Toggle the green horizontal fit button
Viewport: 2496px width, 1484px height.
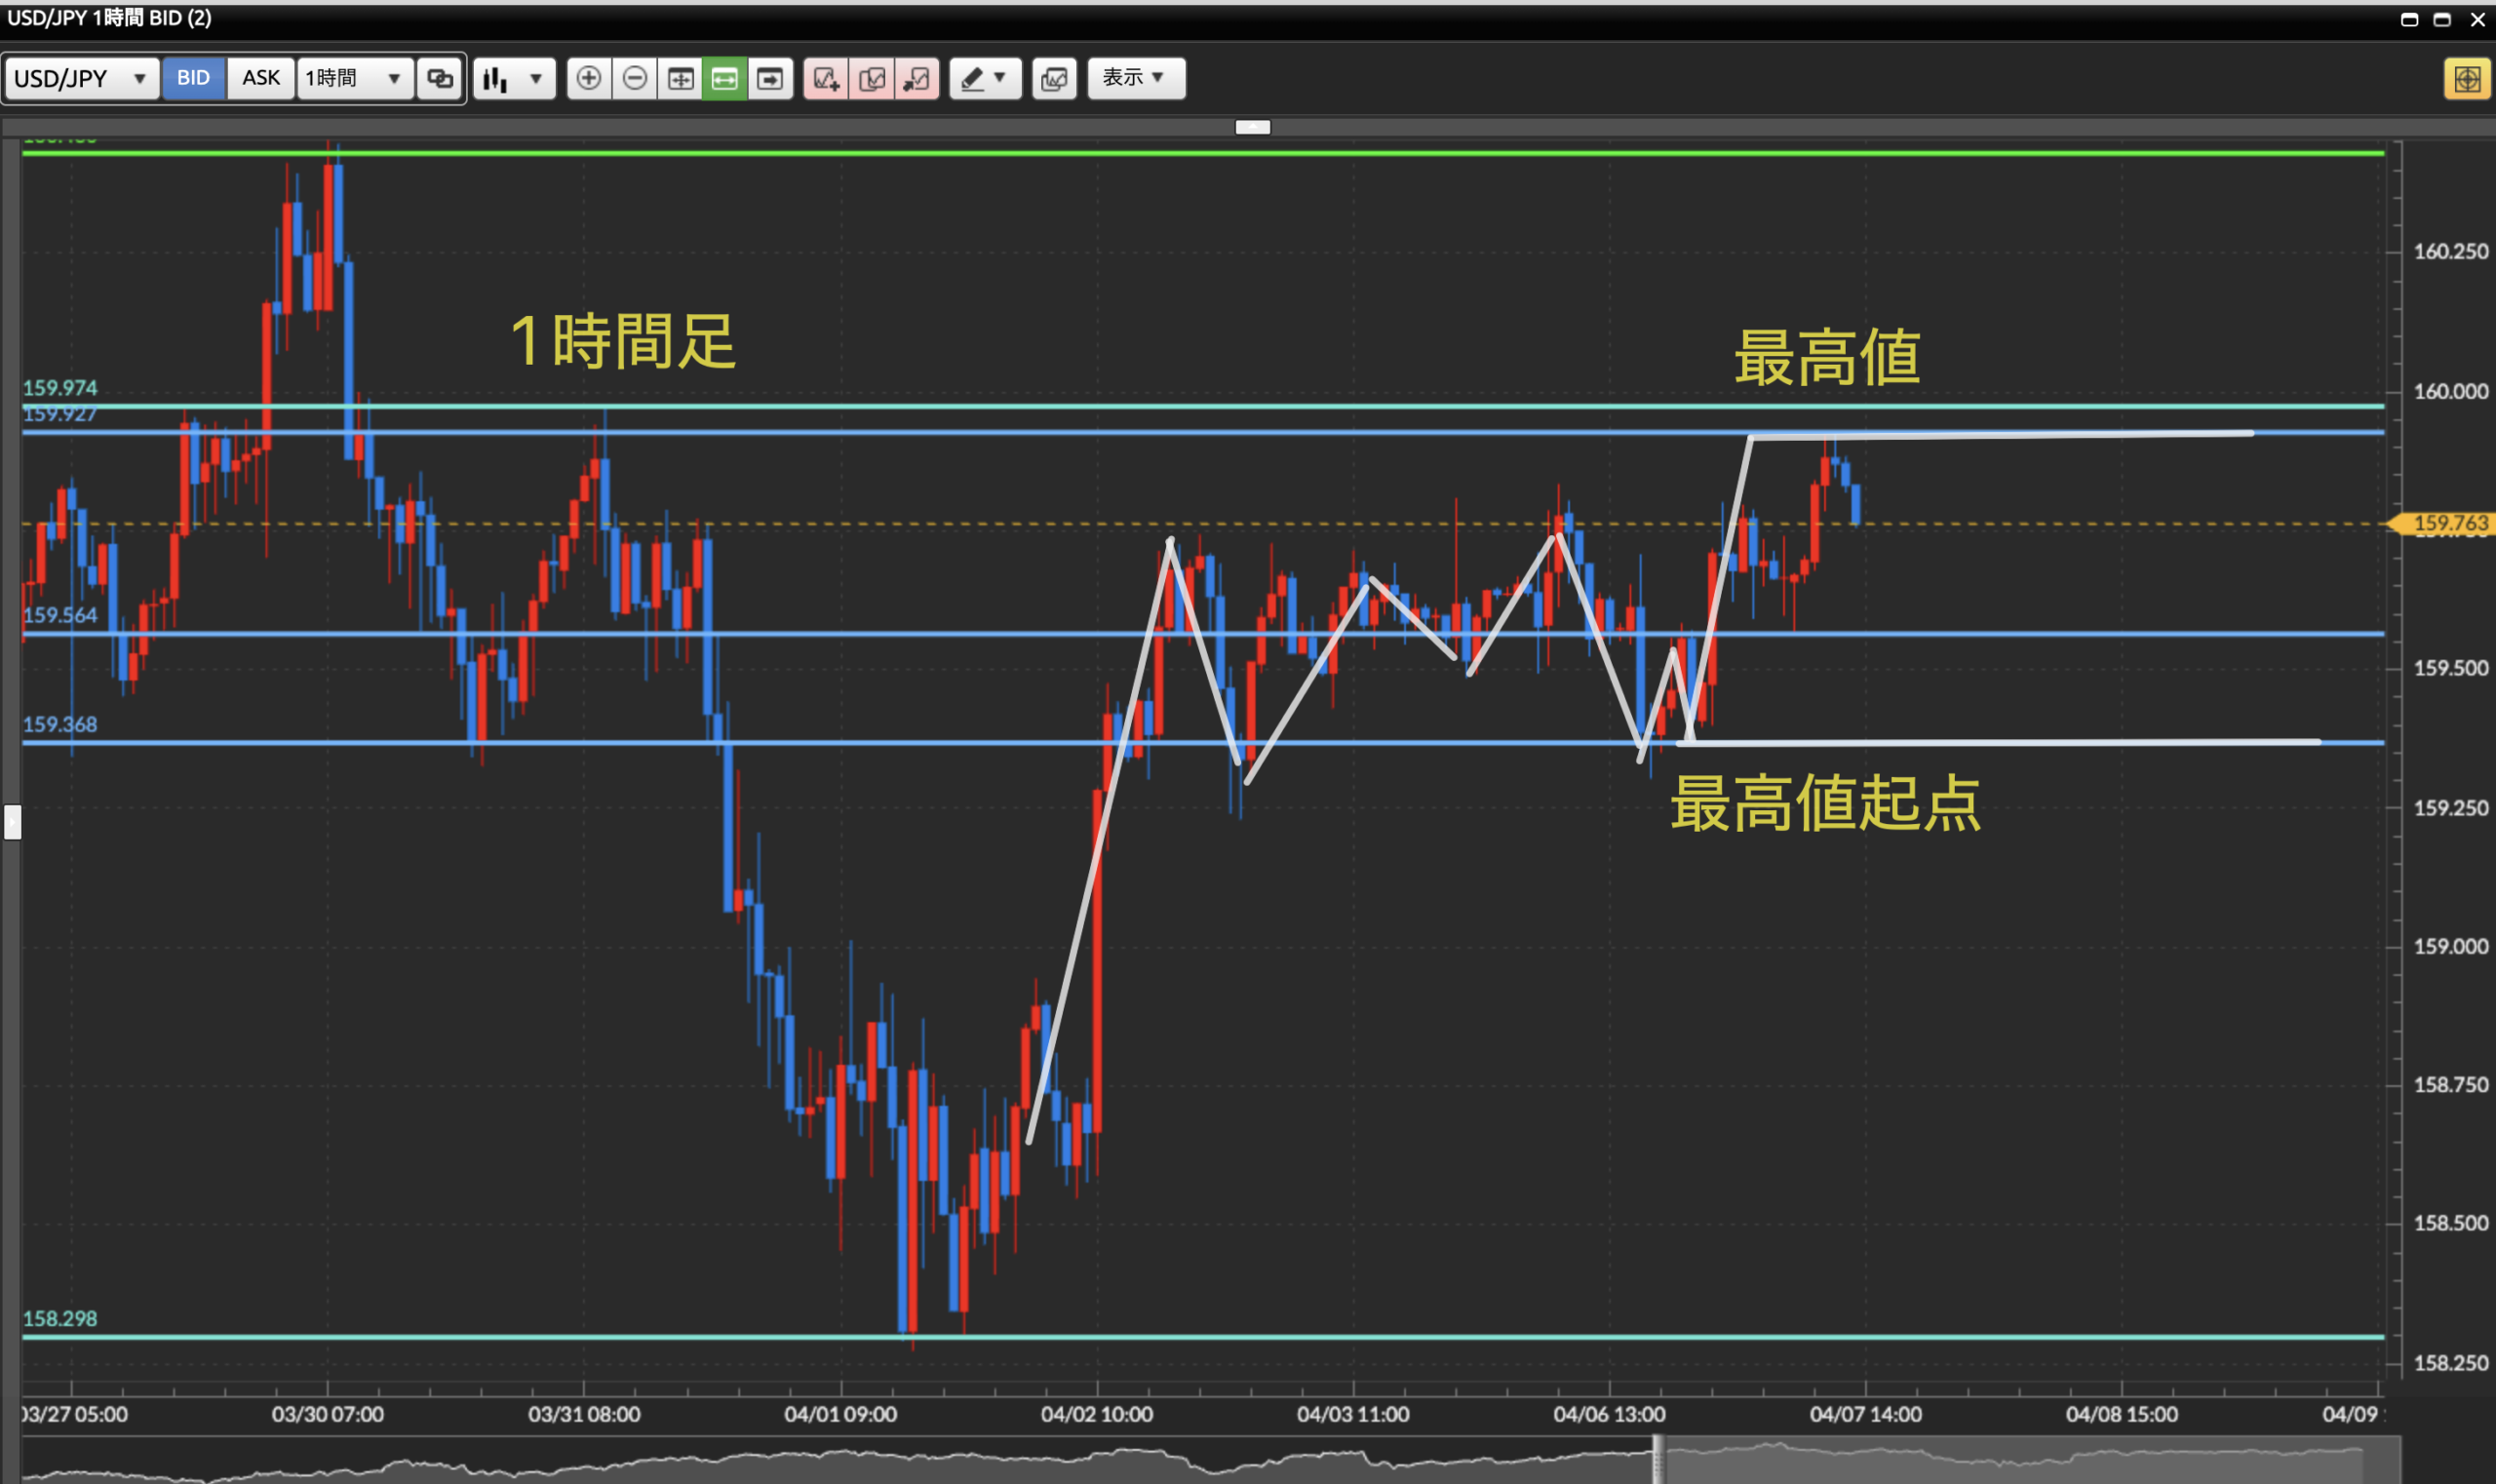(725, 78)
